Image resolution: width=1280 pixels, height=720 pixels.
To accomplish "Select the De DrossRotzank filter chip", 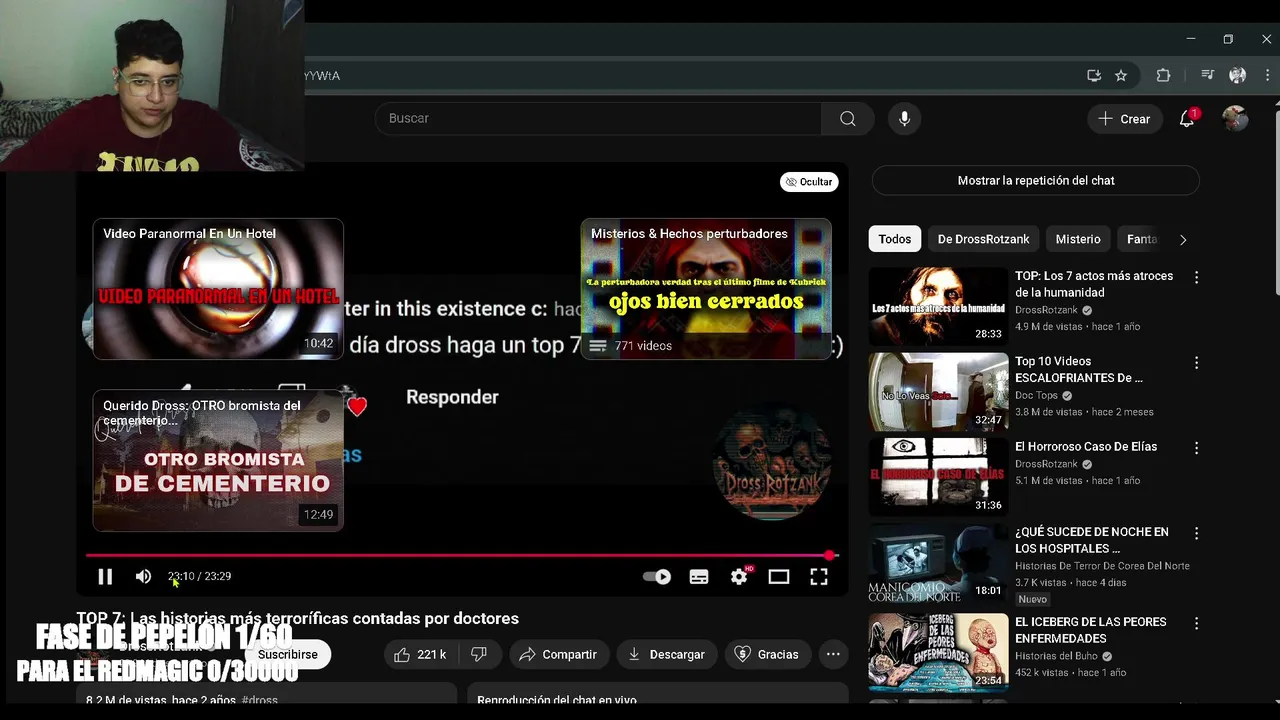I will click(x=983, y=239).
